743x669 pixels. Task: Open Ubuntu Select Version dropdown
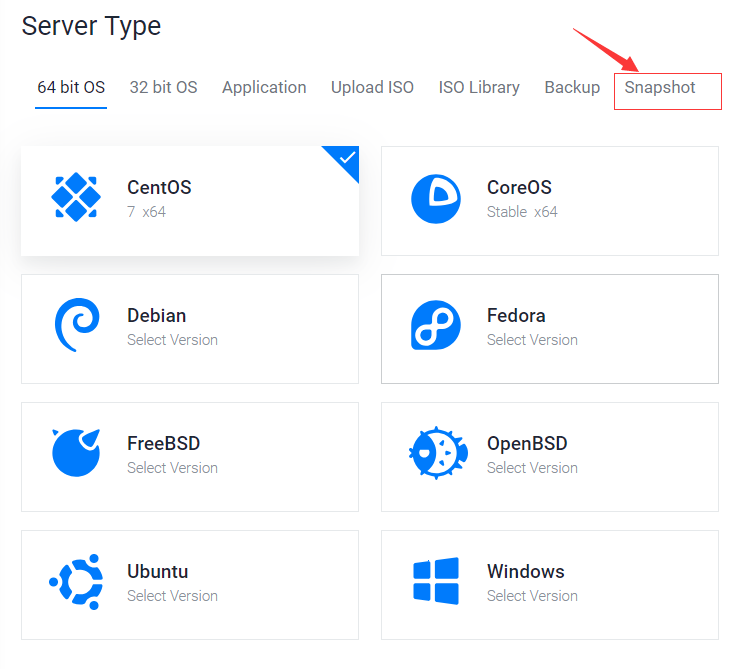pyautogui.click(x=172, y=596)
